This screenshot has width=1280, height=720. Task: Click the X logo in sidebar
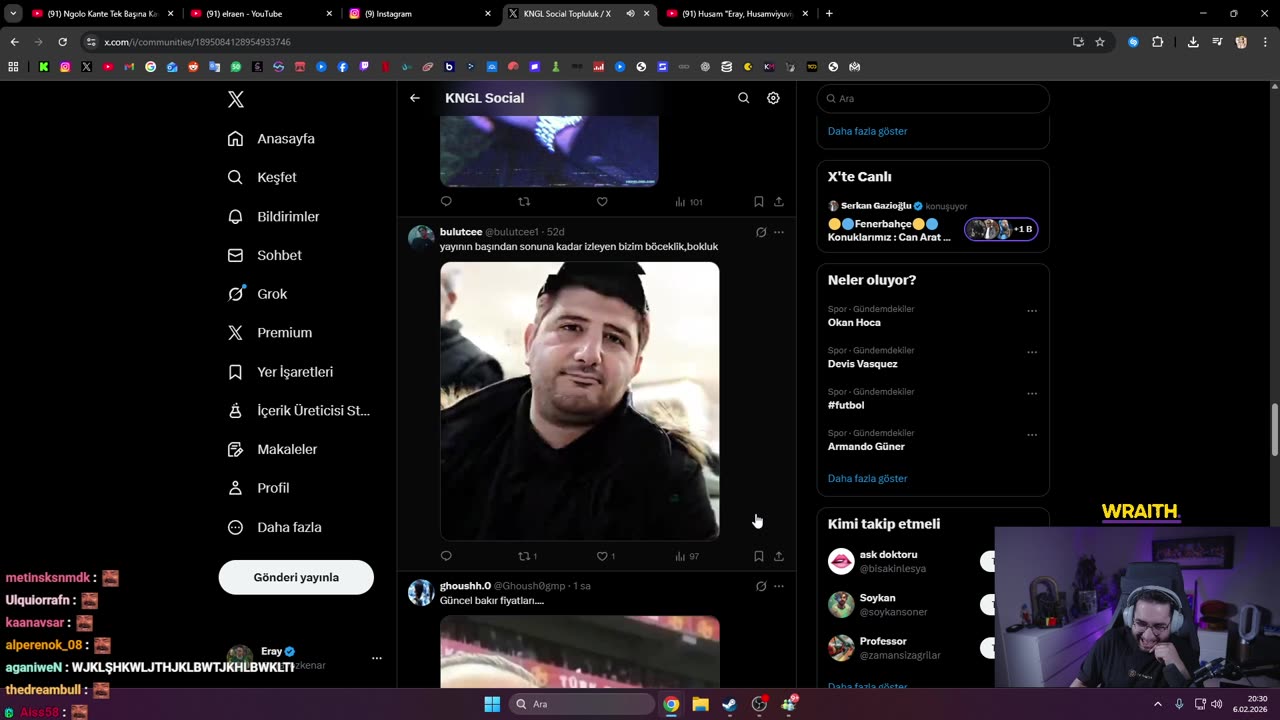click(236, 99)
